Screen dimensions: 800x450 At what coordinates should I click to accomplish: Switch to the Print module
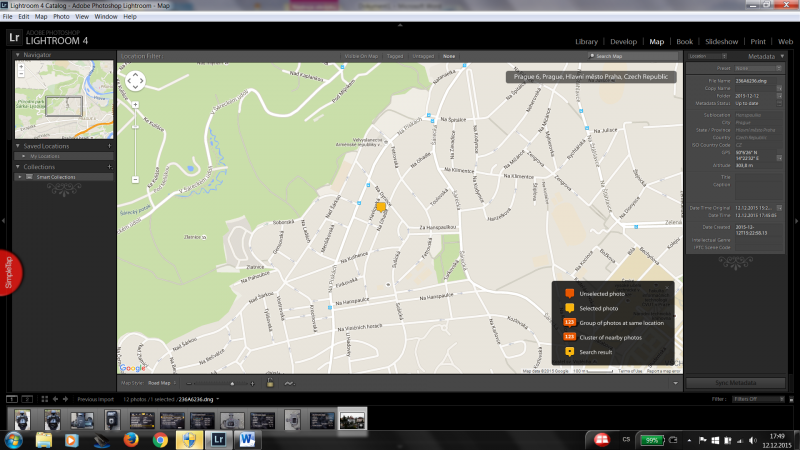[x=758, y=42]
